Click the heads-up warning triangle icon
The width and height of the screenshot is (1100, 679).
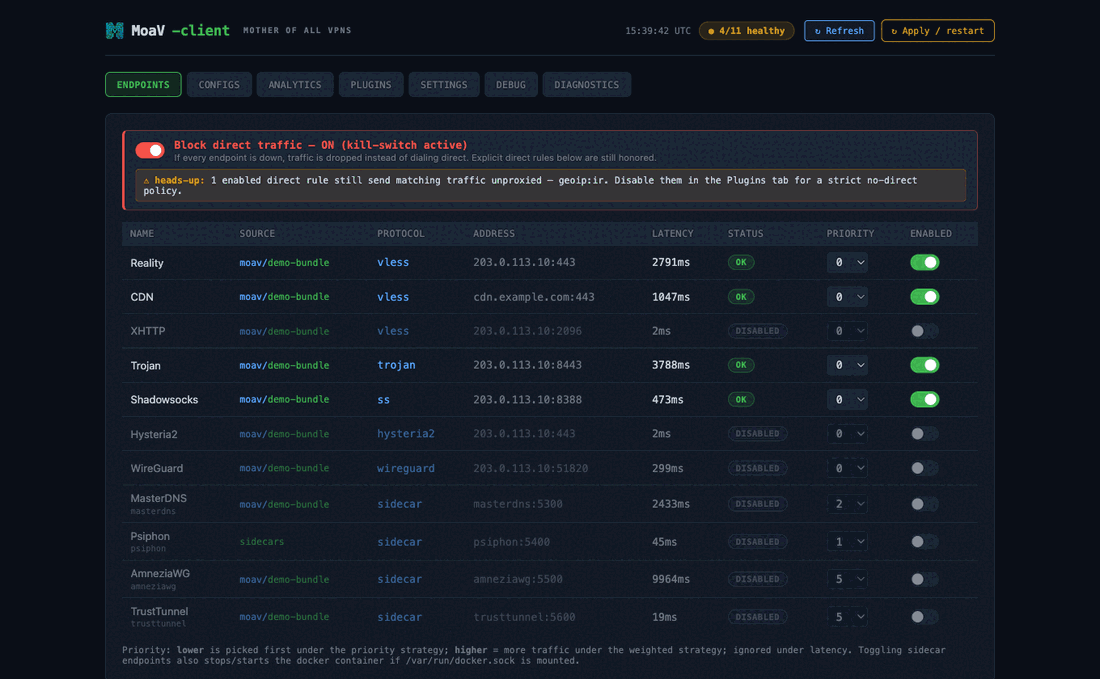(147, 180)
